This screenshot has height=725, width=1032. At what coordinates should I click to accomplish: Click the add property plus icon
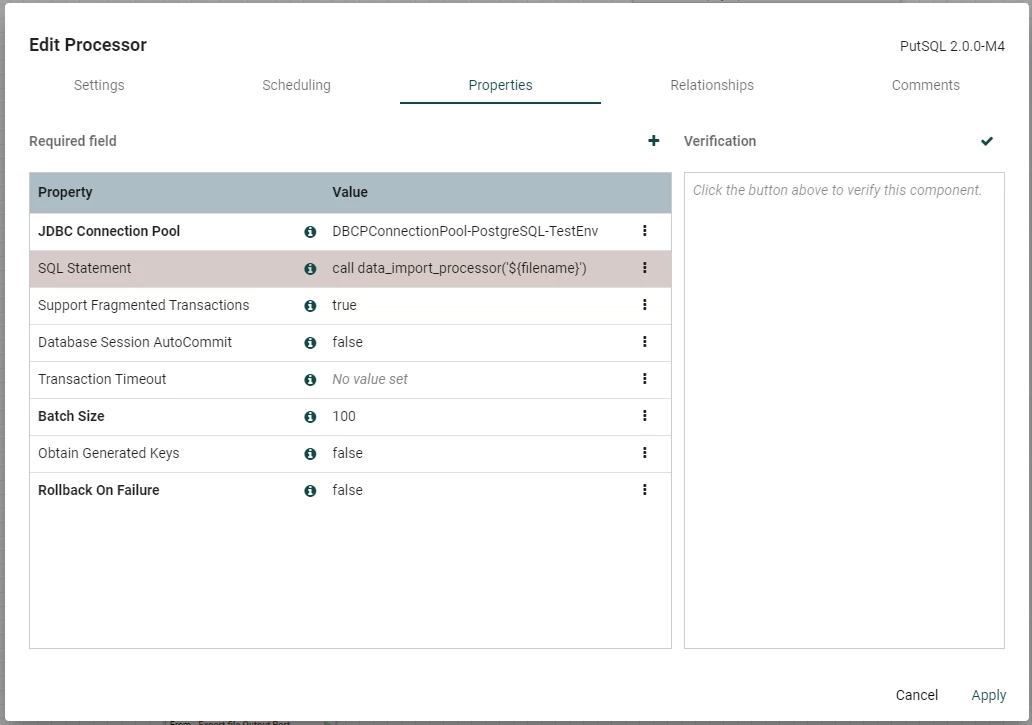654,141
